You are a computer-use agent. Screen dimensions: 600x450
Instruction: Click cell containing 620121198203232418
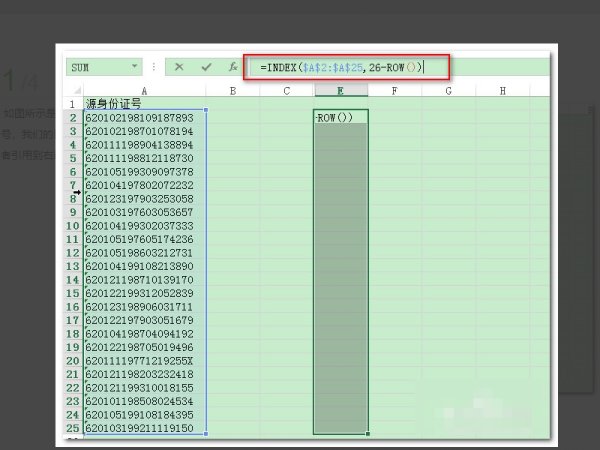(x=145, y=374)
